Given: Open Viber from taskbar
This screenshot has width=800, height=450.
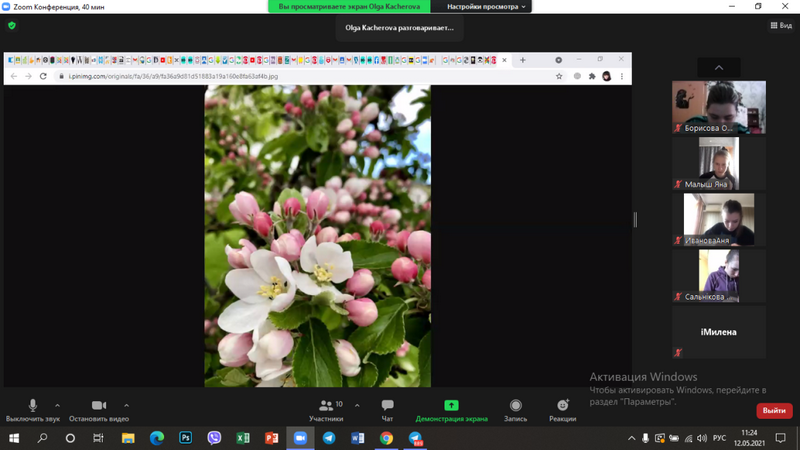Looking at the screenshot, I should click(x=214, y=438).
